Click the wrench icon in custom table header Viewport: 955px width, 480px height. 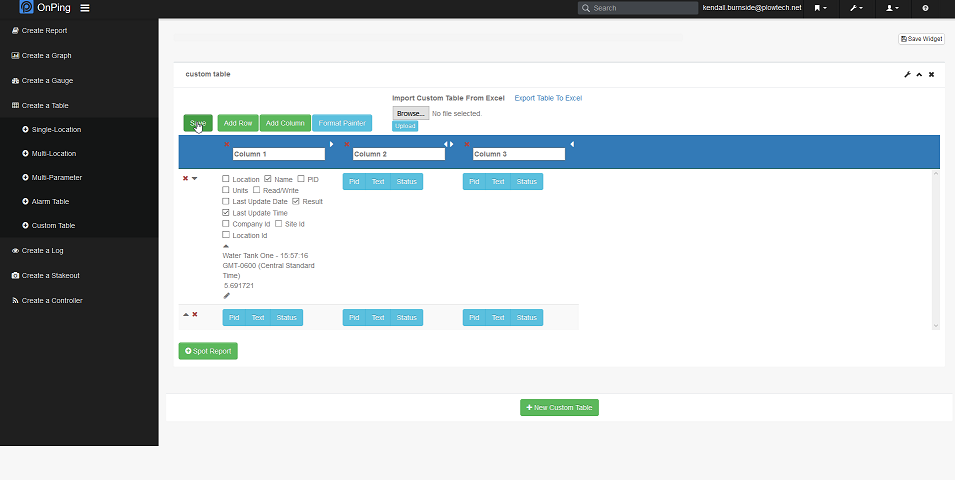(x=907, y=74)
